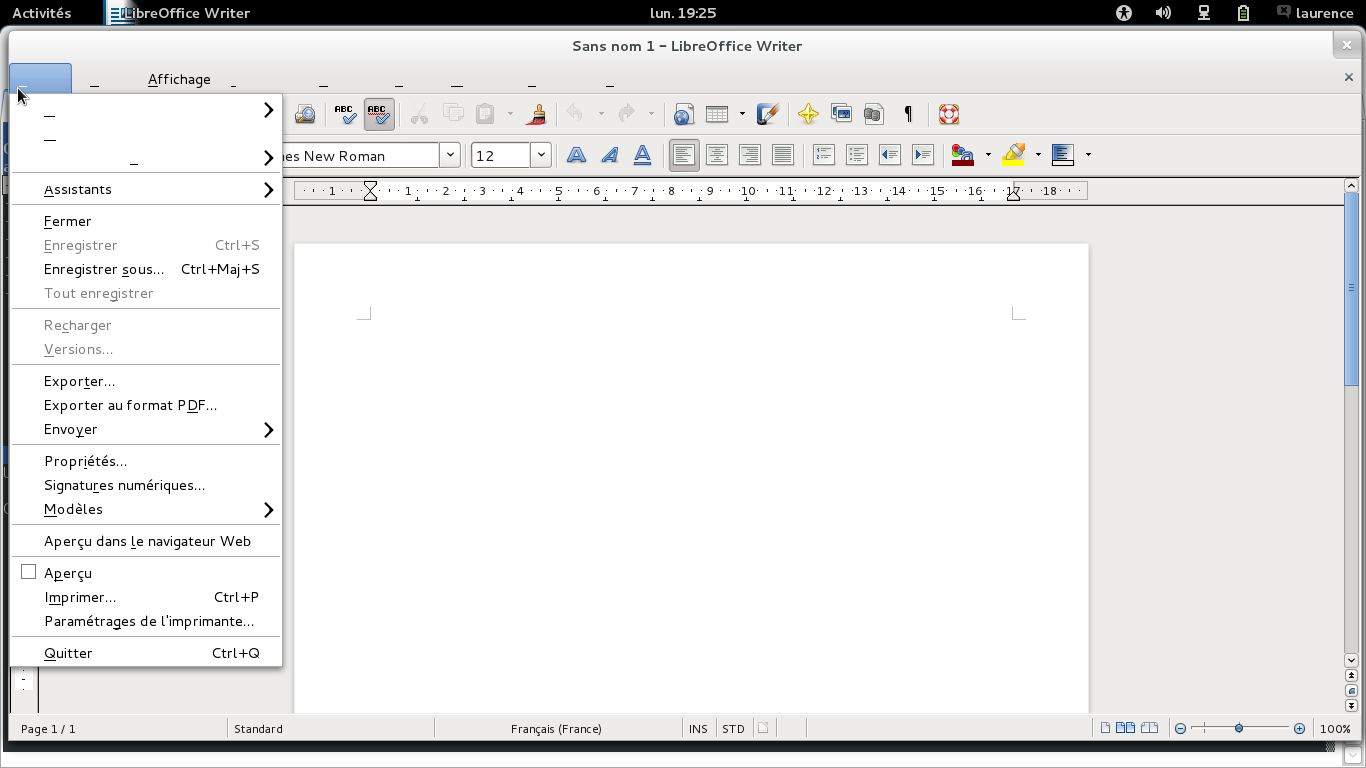This screenshot has height=768, width=1366.
Task: Insert a hyperlink using the globe icon
Action: click(684, 114)
